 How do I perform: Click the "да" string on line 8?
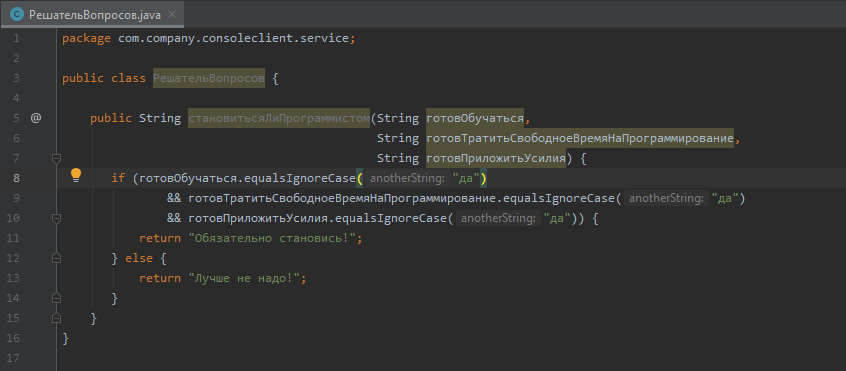(466, 178)
